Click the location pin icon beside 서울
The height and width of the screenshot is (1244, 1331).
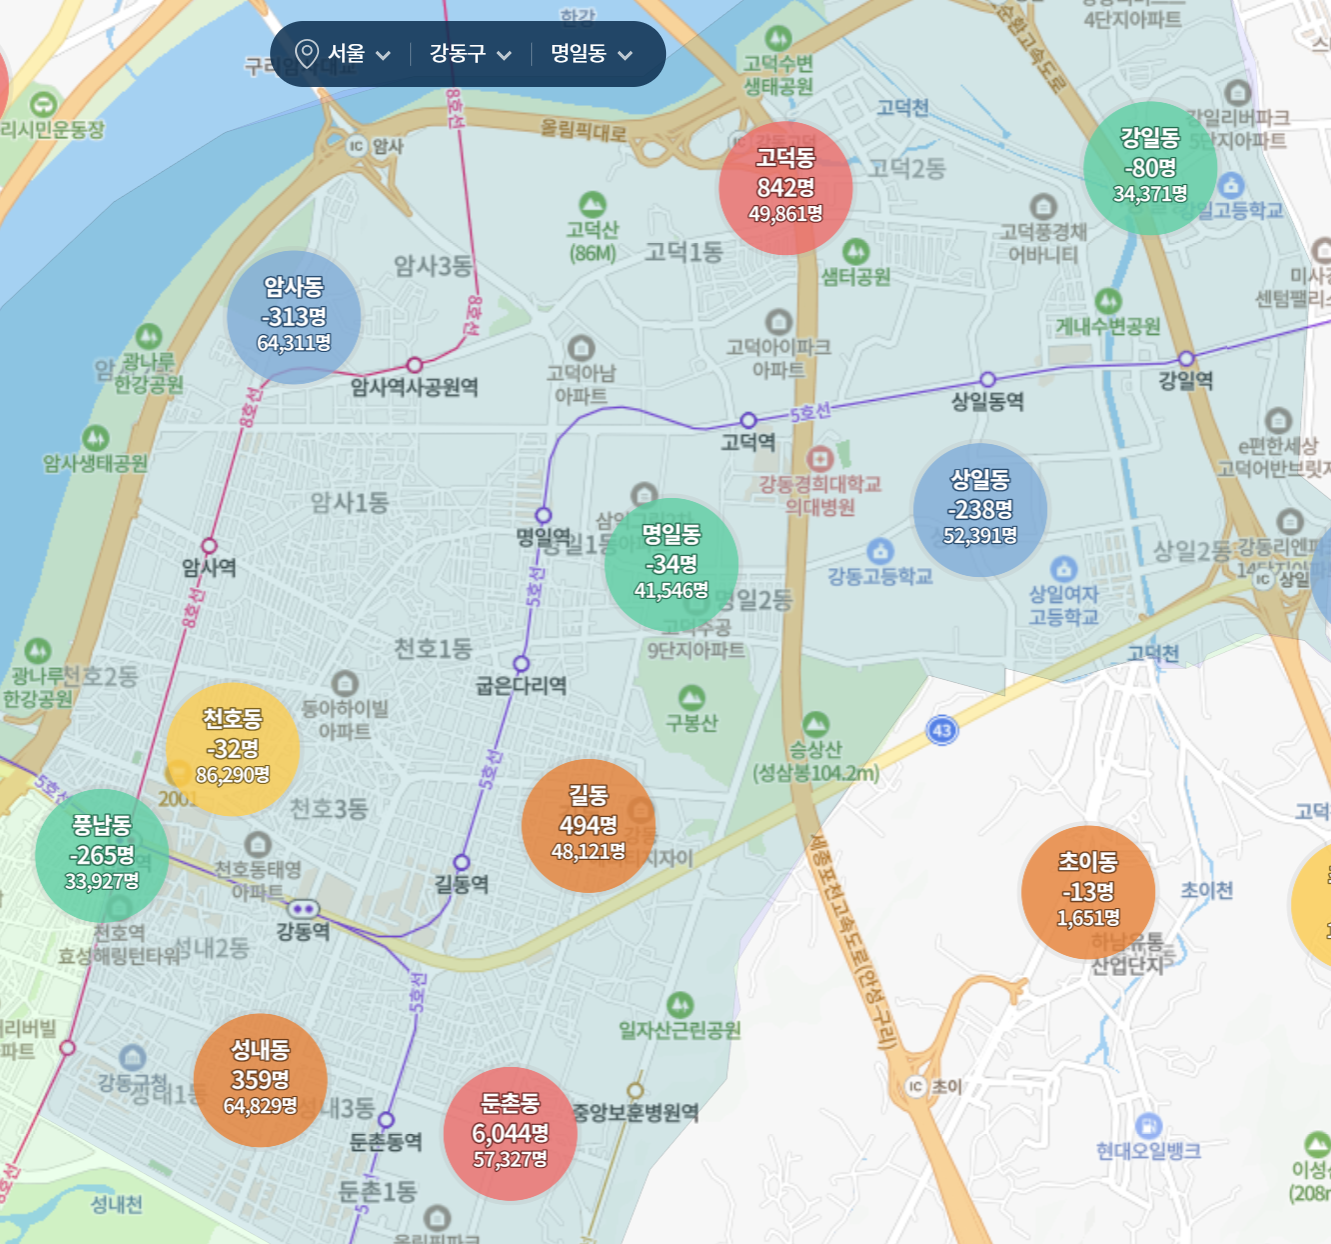click(306, 54)
